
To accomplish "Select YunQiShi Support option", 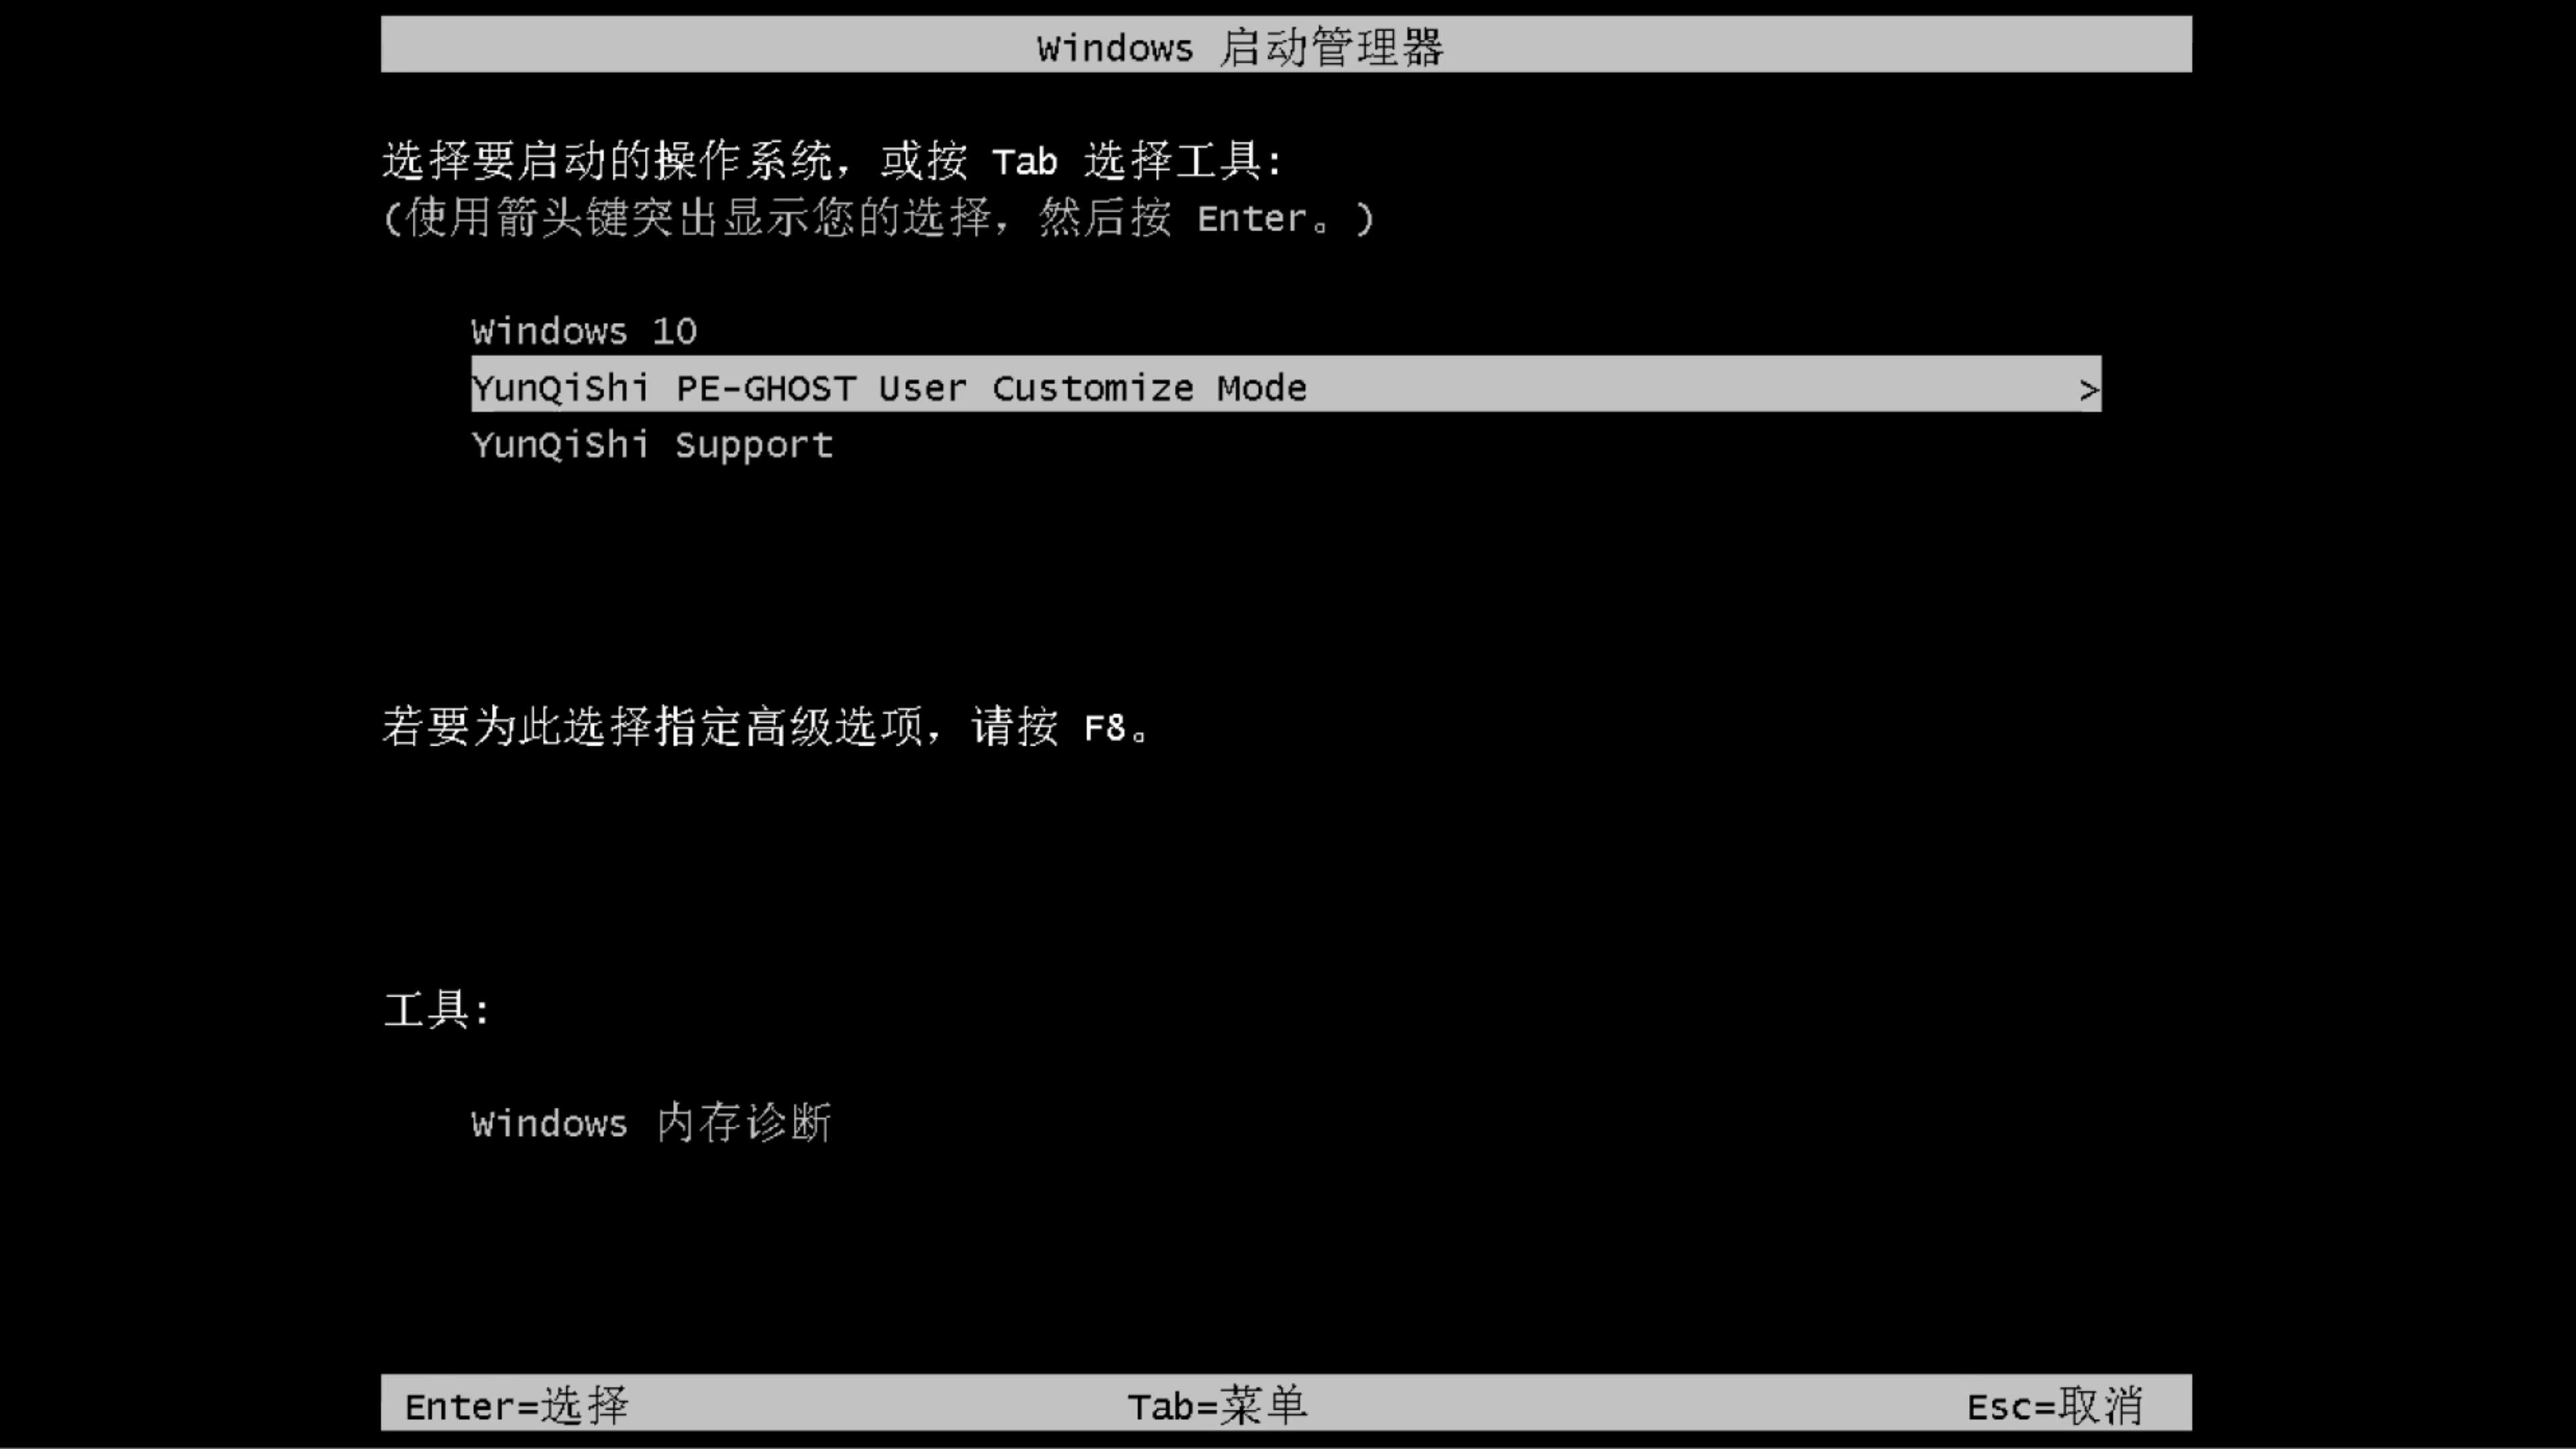I will pos(651,444).
